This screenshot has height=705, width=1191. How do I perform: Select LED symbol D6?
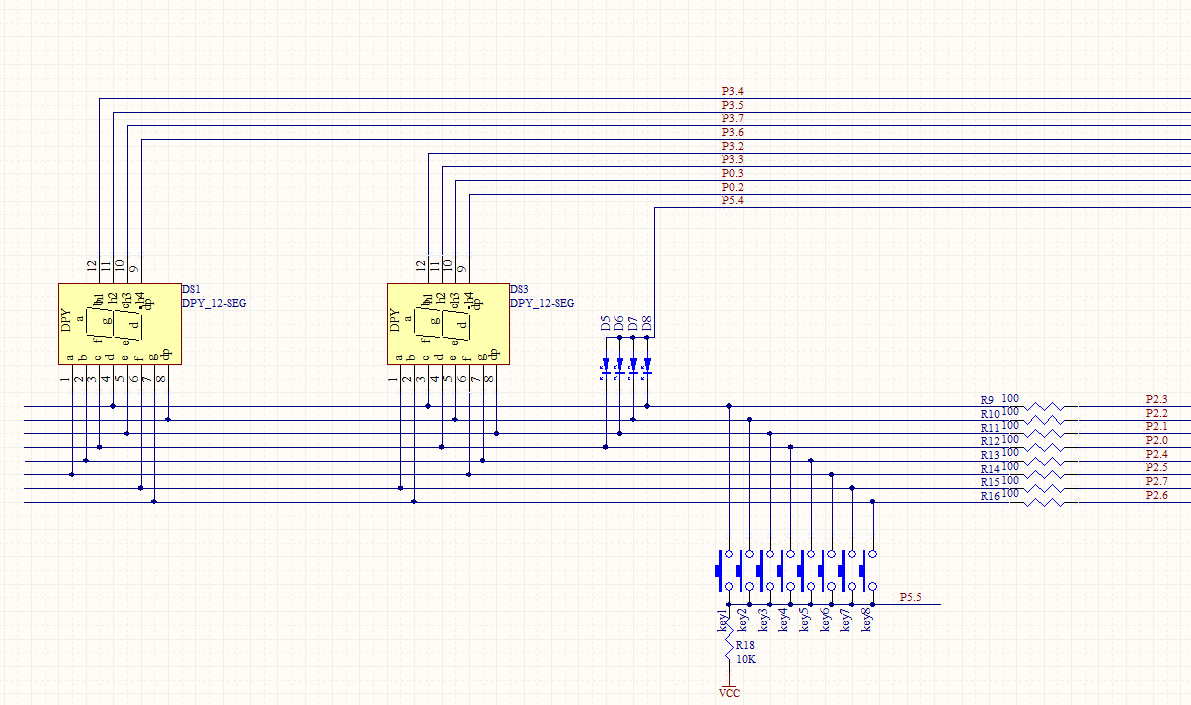619,367
